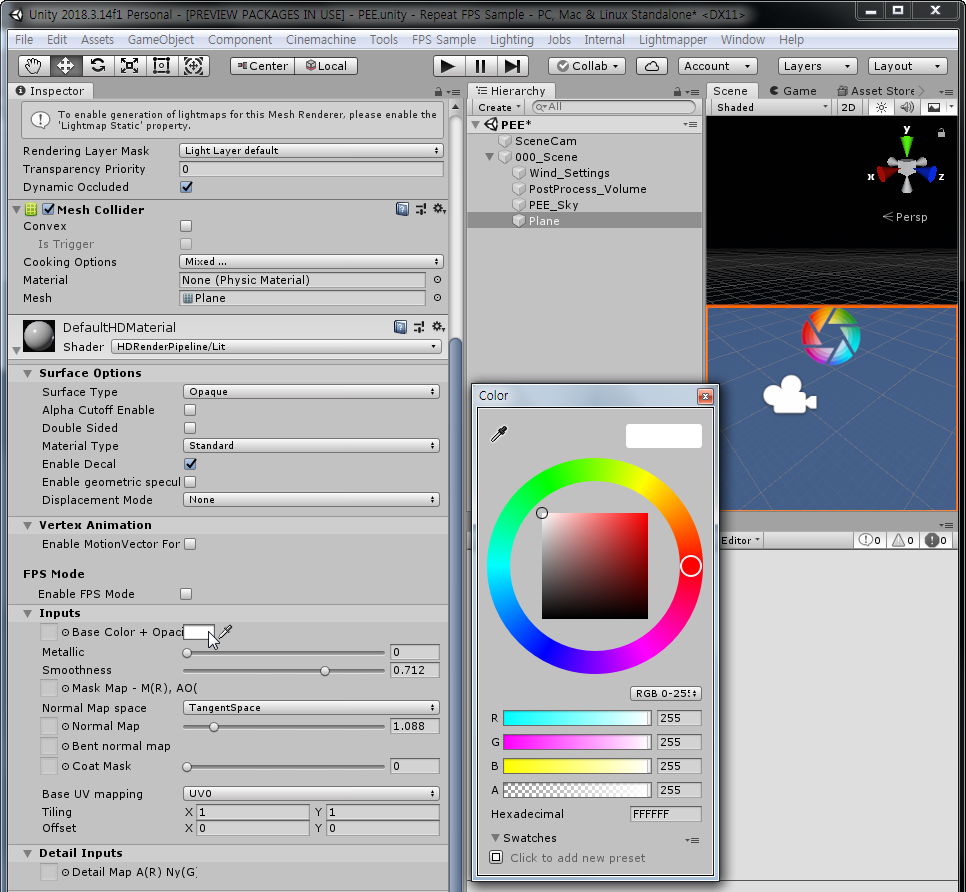
Task: Open Displacement Mode dropdown
Action: [x=311, y=500]
